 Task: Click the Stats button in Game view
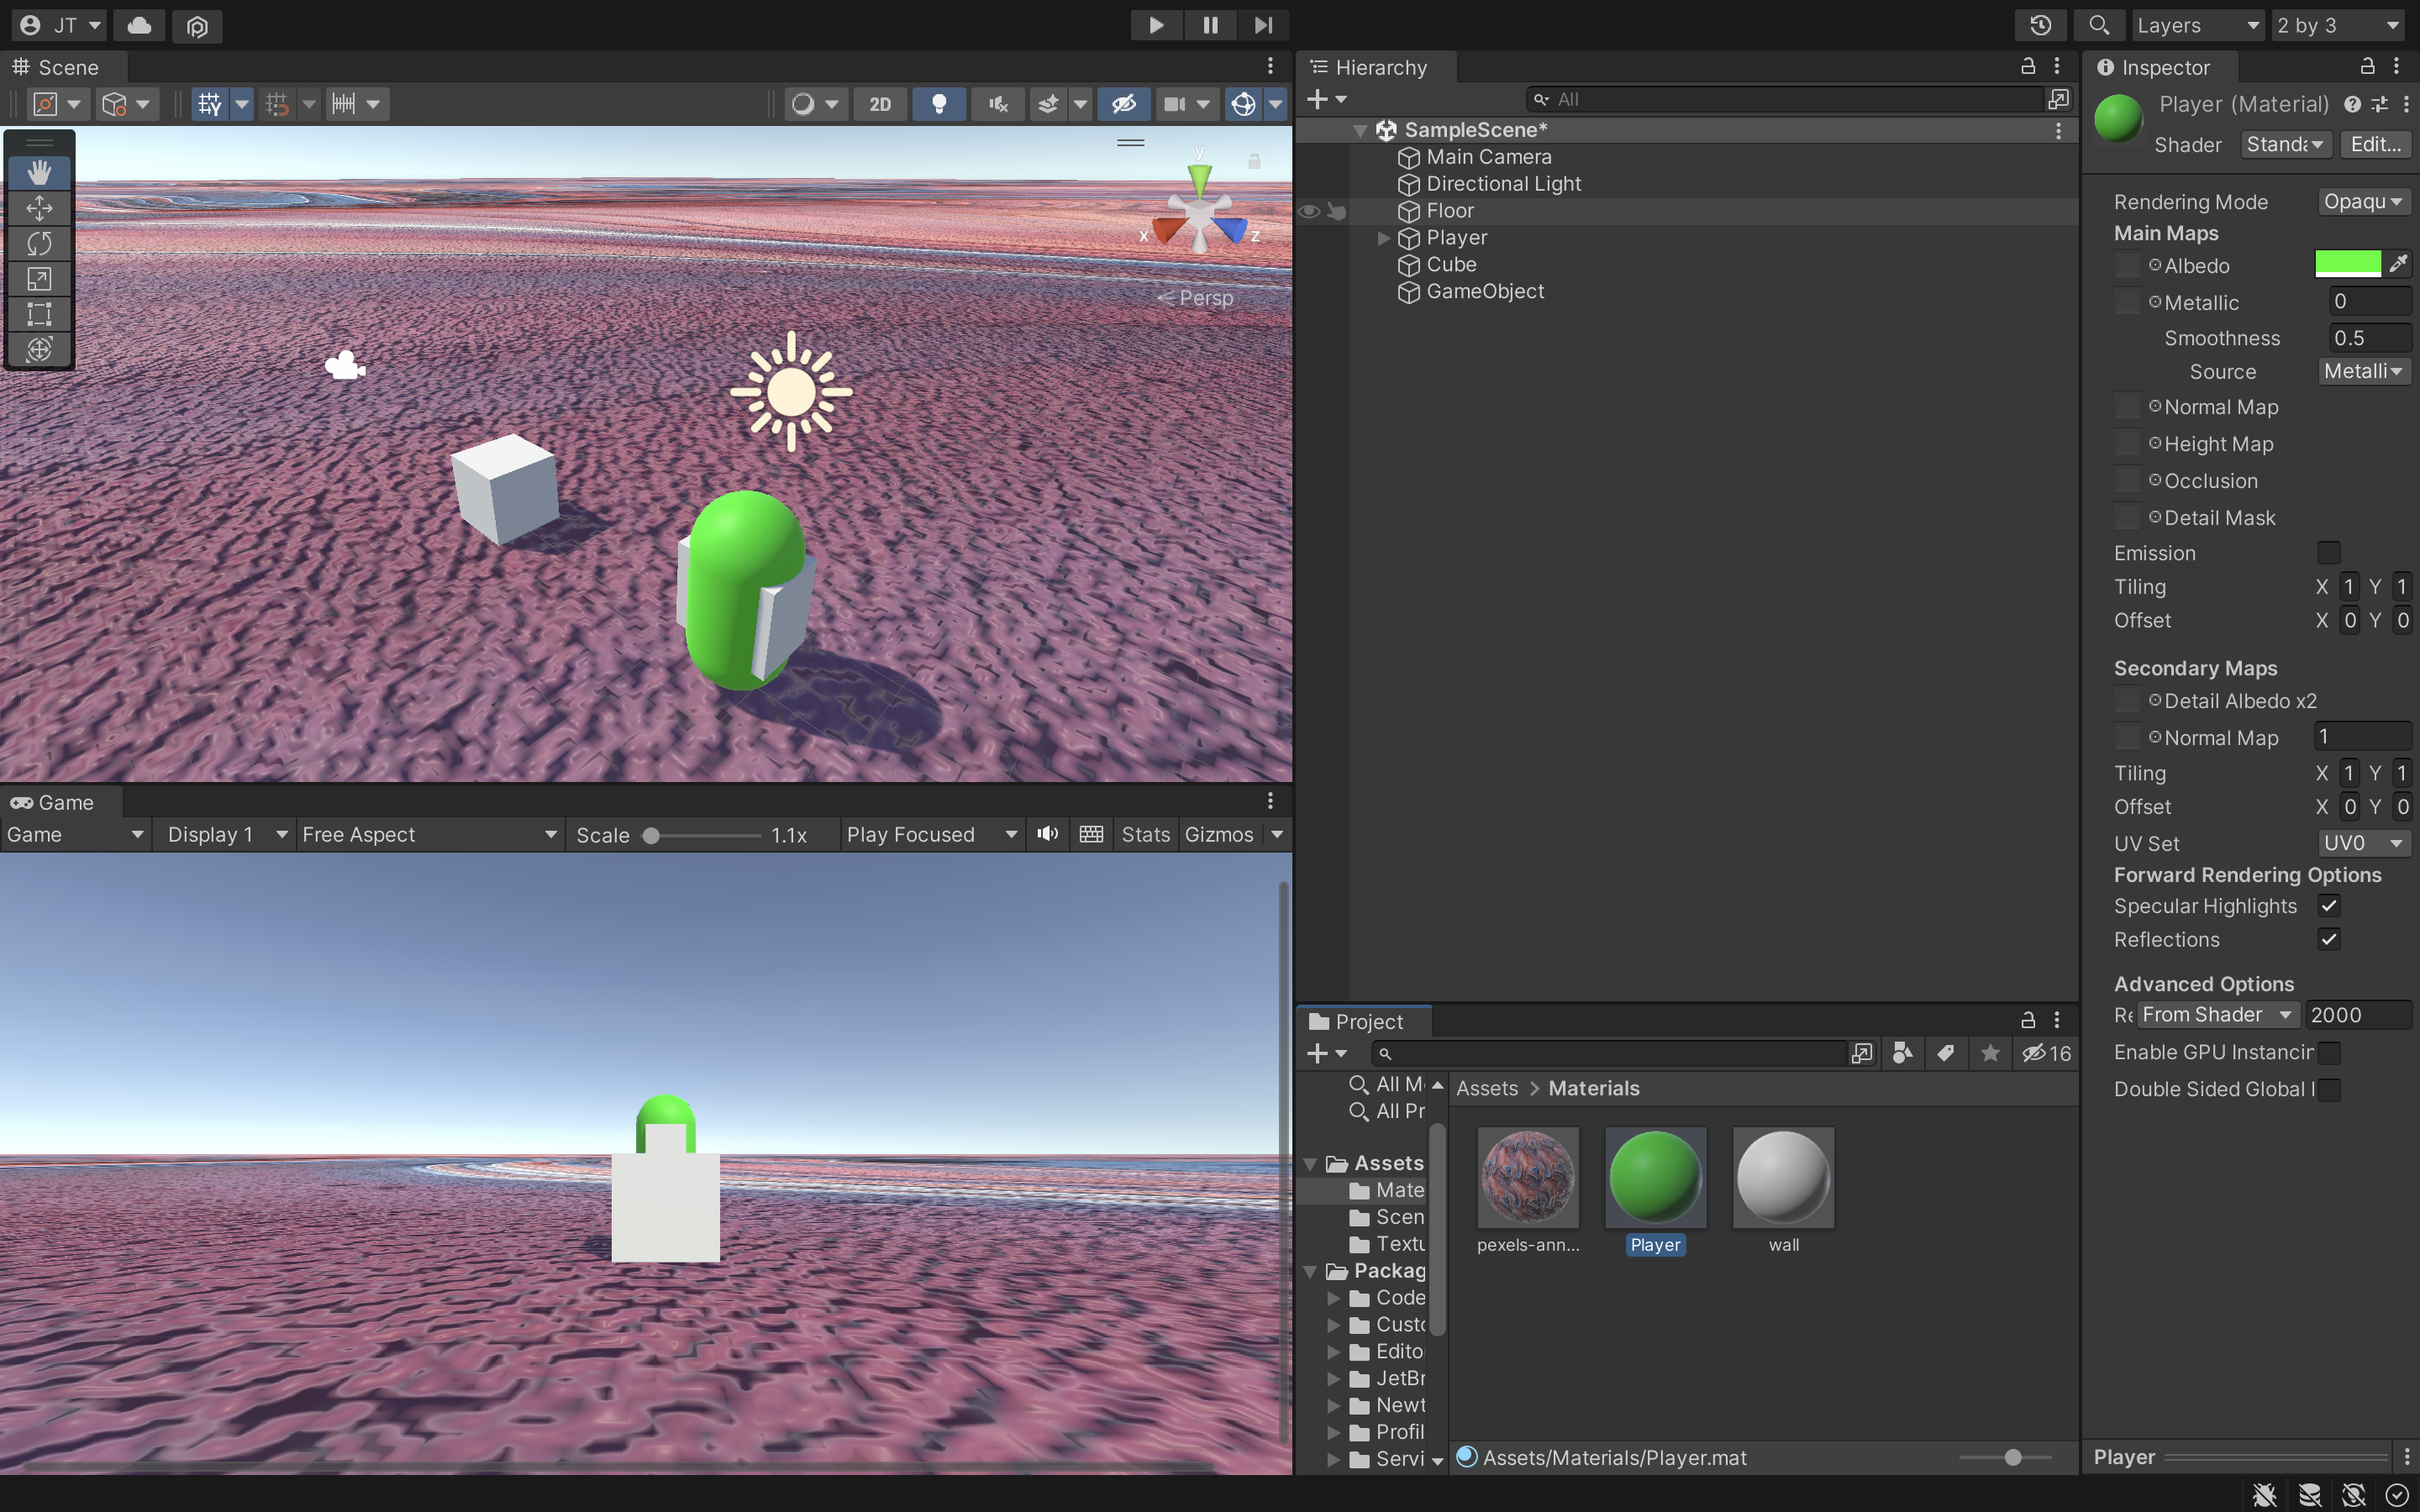click(1145, 834)
